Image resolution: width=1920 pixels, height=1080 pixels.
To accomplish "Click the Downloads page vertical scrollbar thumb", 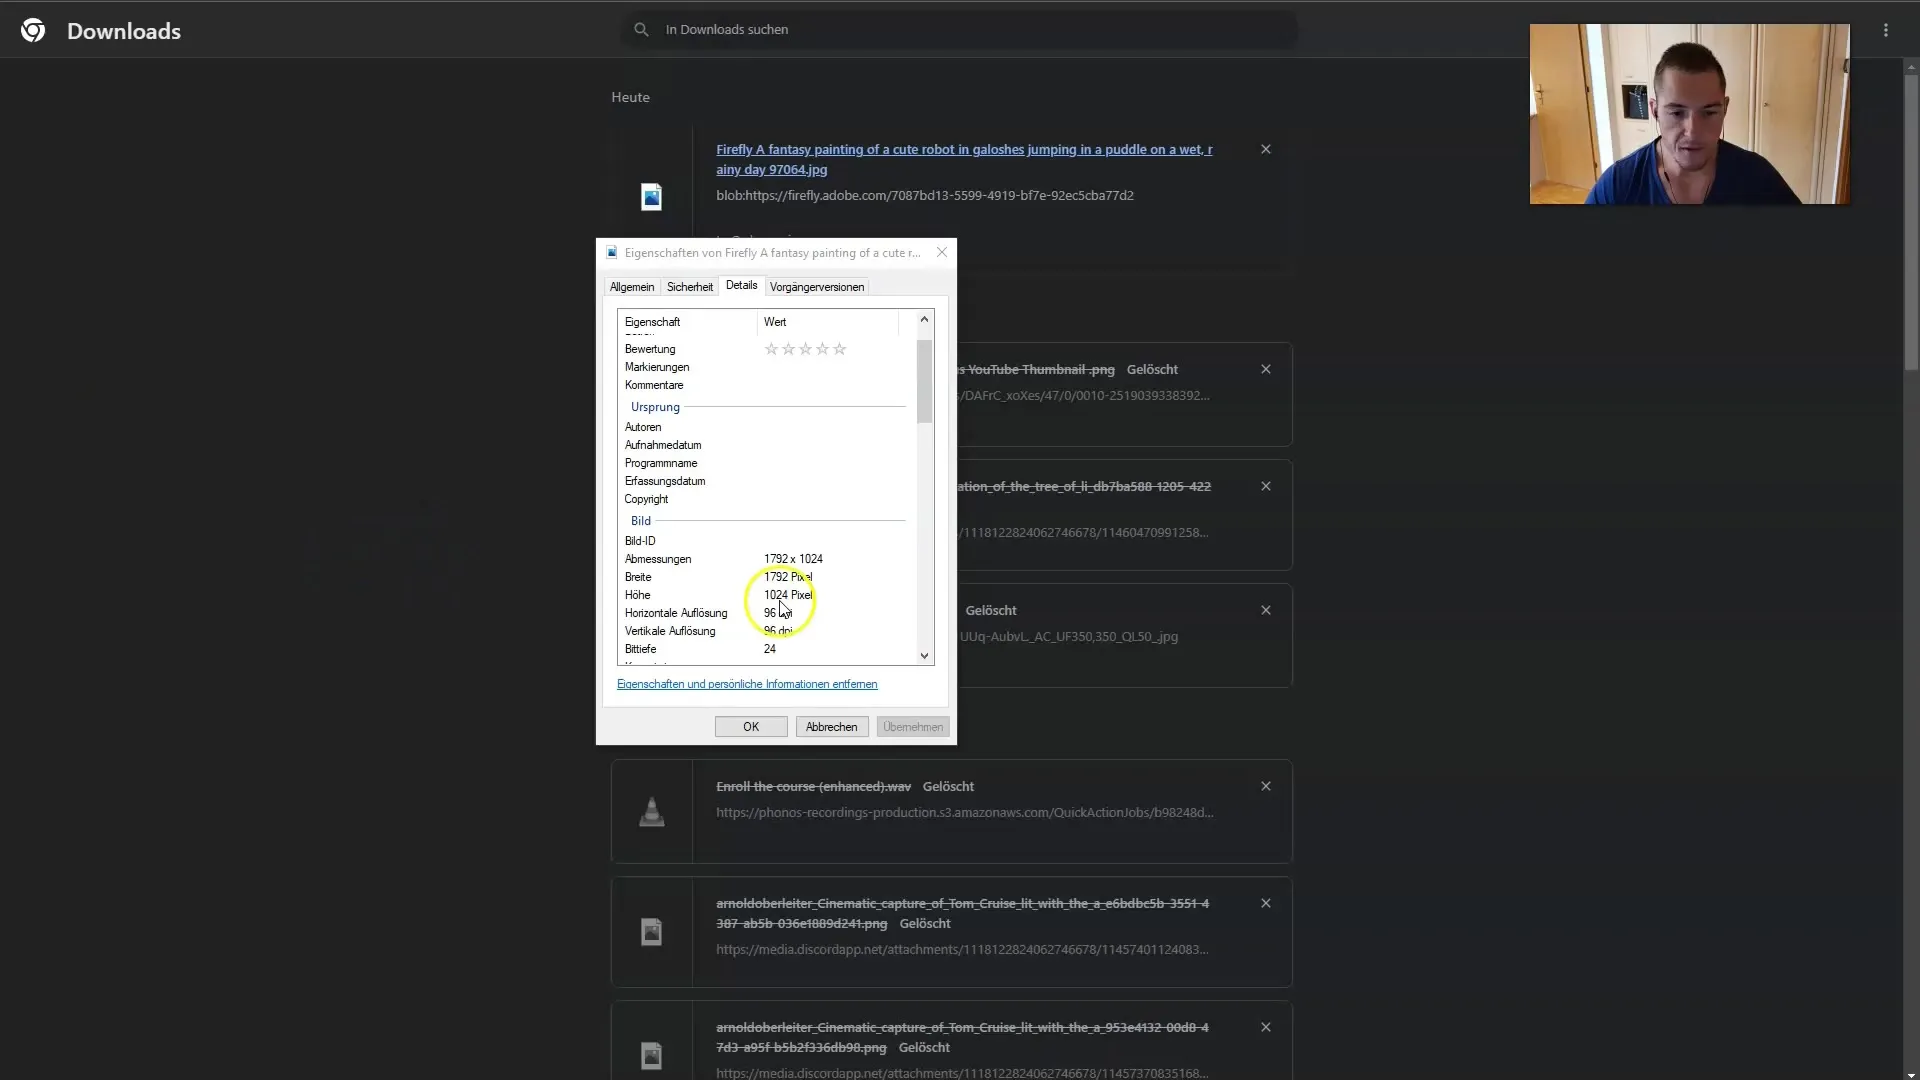I will (1911, 220).
